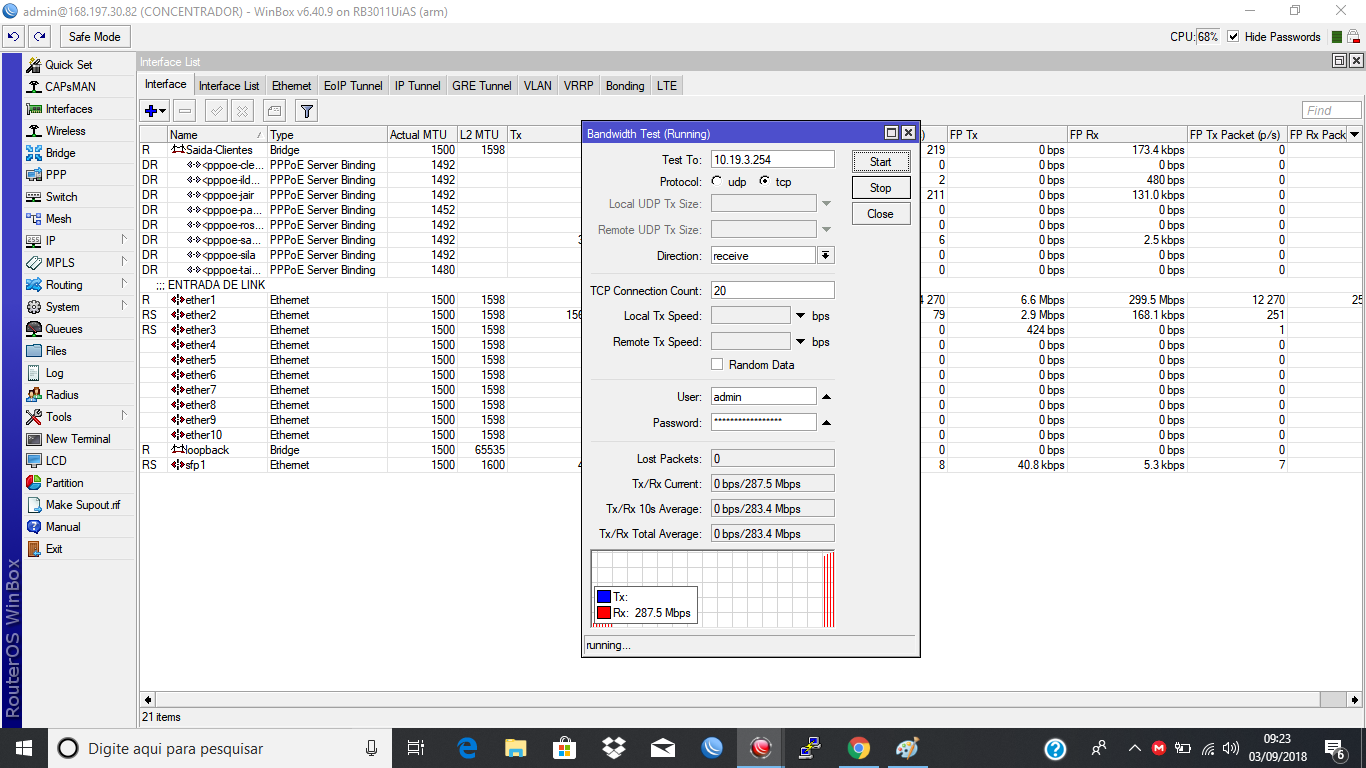Viewport: 1366px width, 768px height.
Task: Click the Enable checkmark toolbar button
Action: click(216, 111)
